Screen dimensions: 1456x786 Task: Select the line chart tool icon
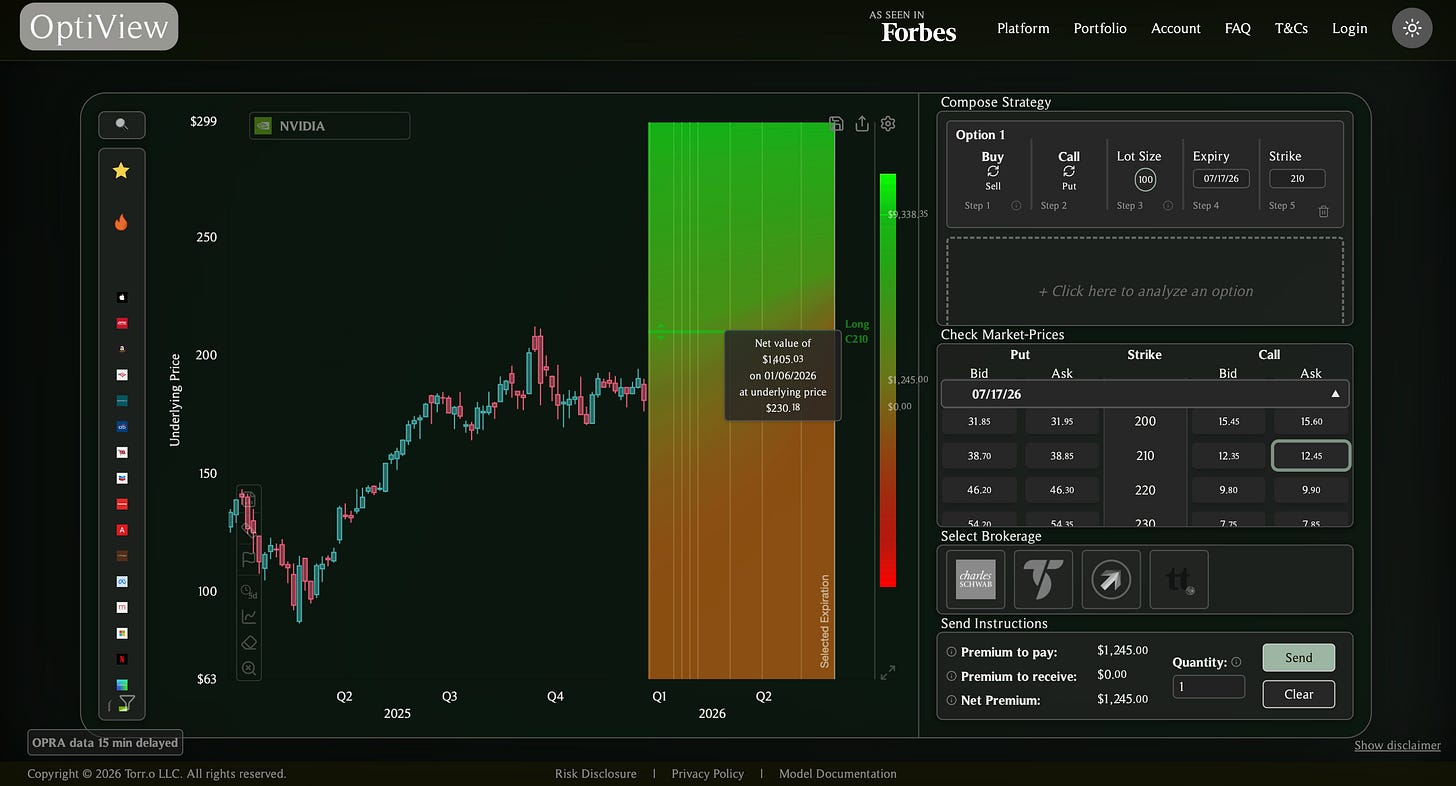click(x=249, y=616)
